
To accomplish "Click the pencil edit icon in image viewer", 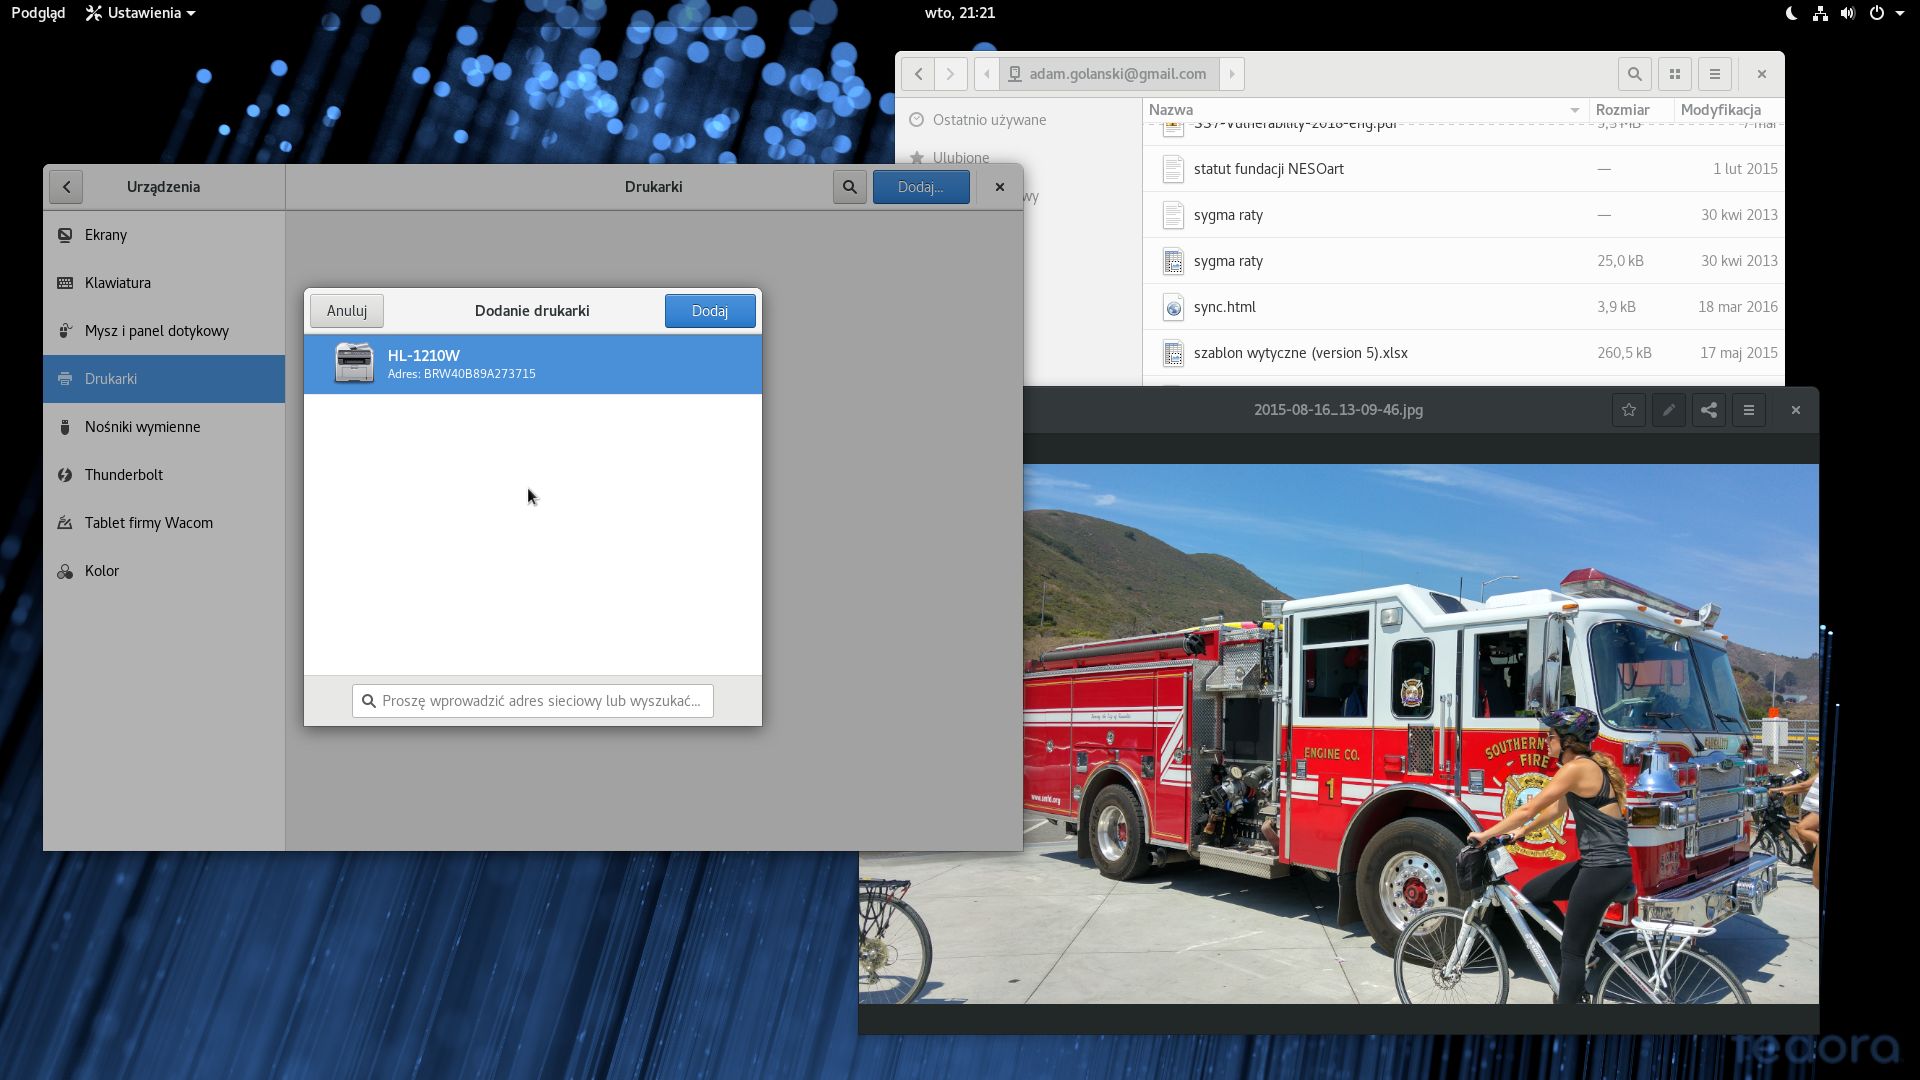I will pos(1669,410).
